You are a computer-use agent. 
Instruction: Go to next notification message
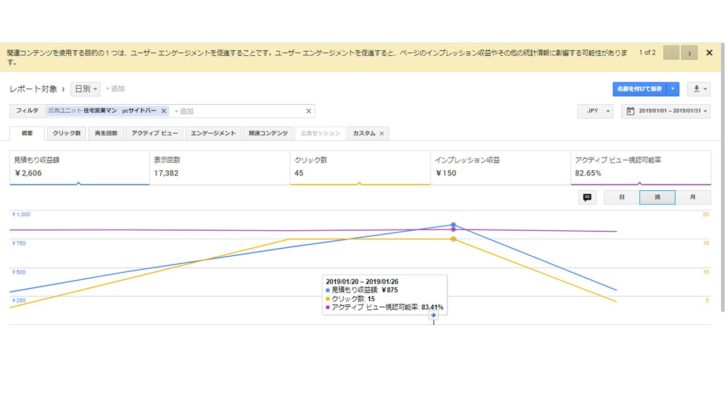[x=689, y=52]
